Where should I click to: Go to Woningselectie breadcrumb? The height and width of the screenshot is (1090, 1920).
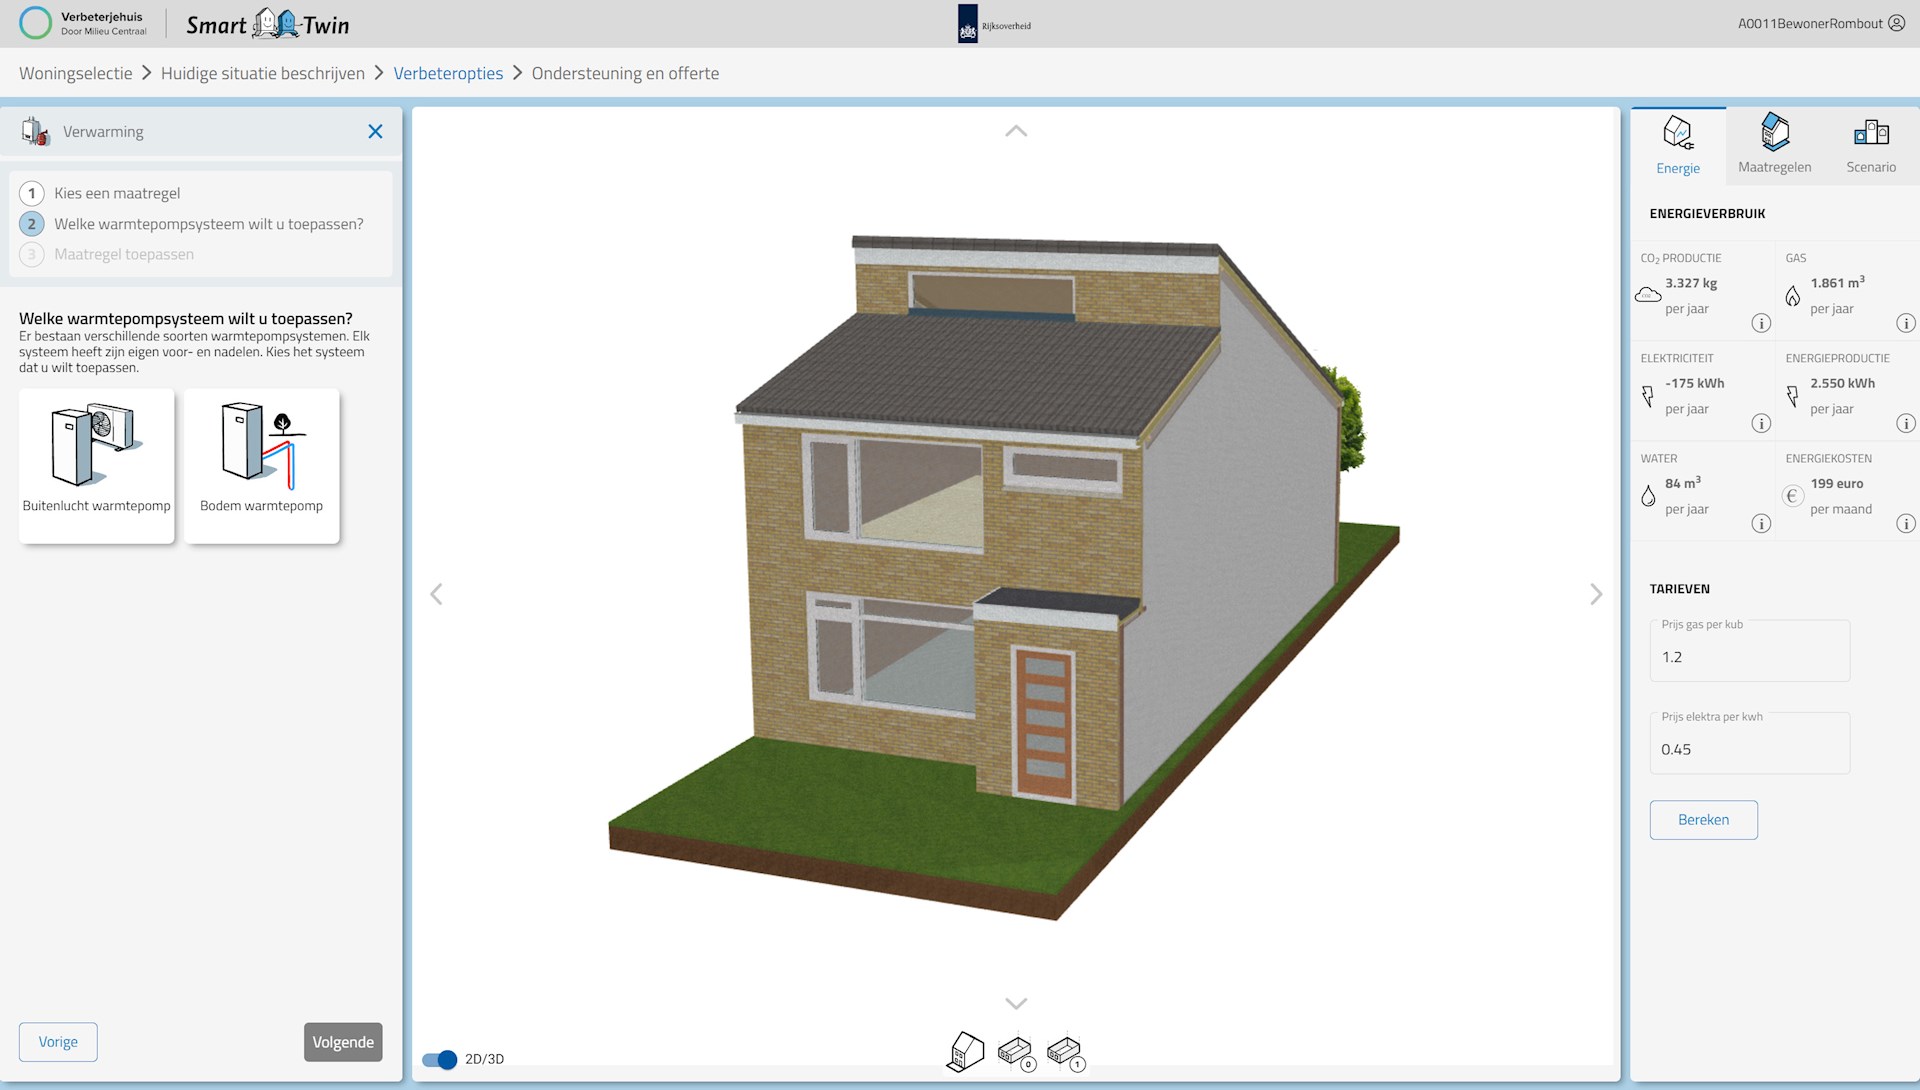point(76,73)
